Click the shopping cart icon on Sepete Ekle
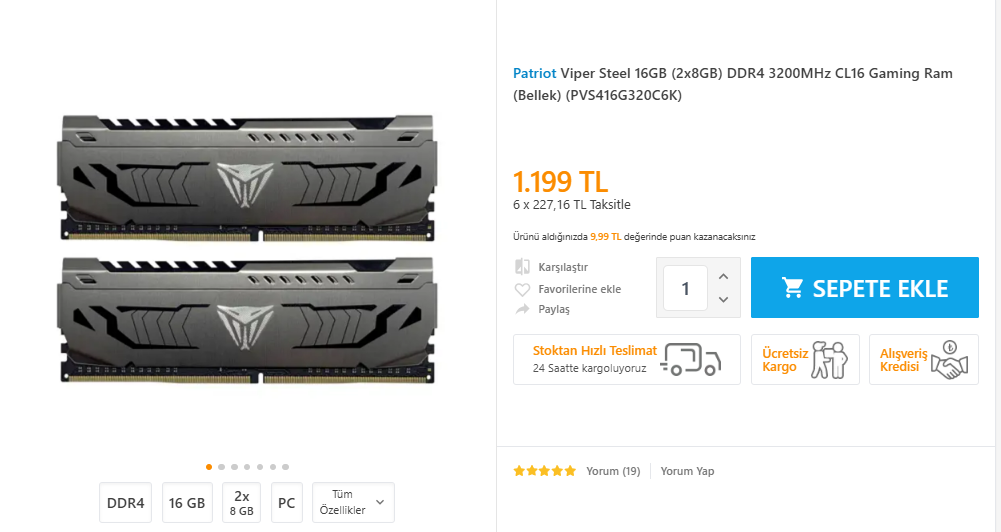This screenshot has height=532, width=1001. coord(793,288)
